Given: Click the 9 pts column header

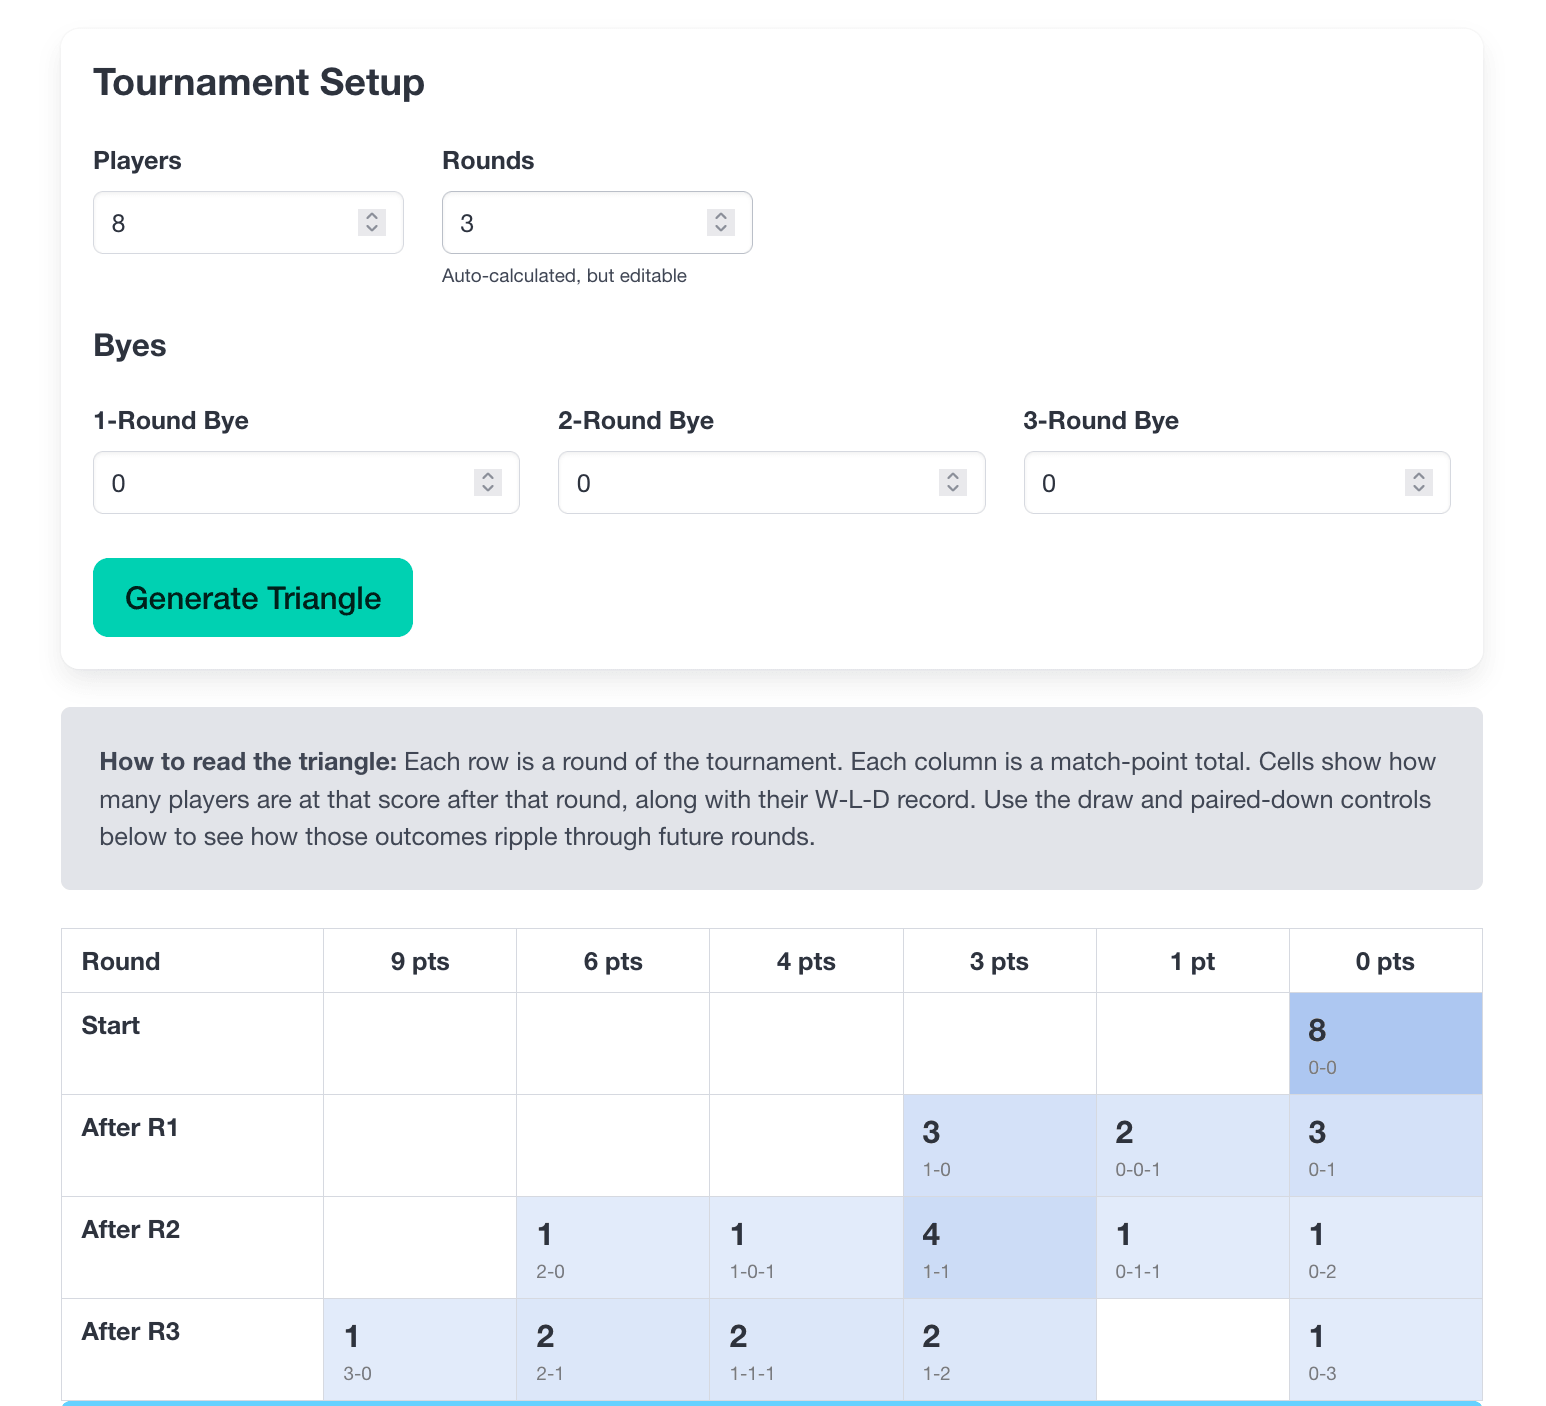Looking at the screenshot, I should 419,961.
